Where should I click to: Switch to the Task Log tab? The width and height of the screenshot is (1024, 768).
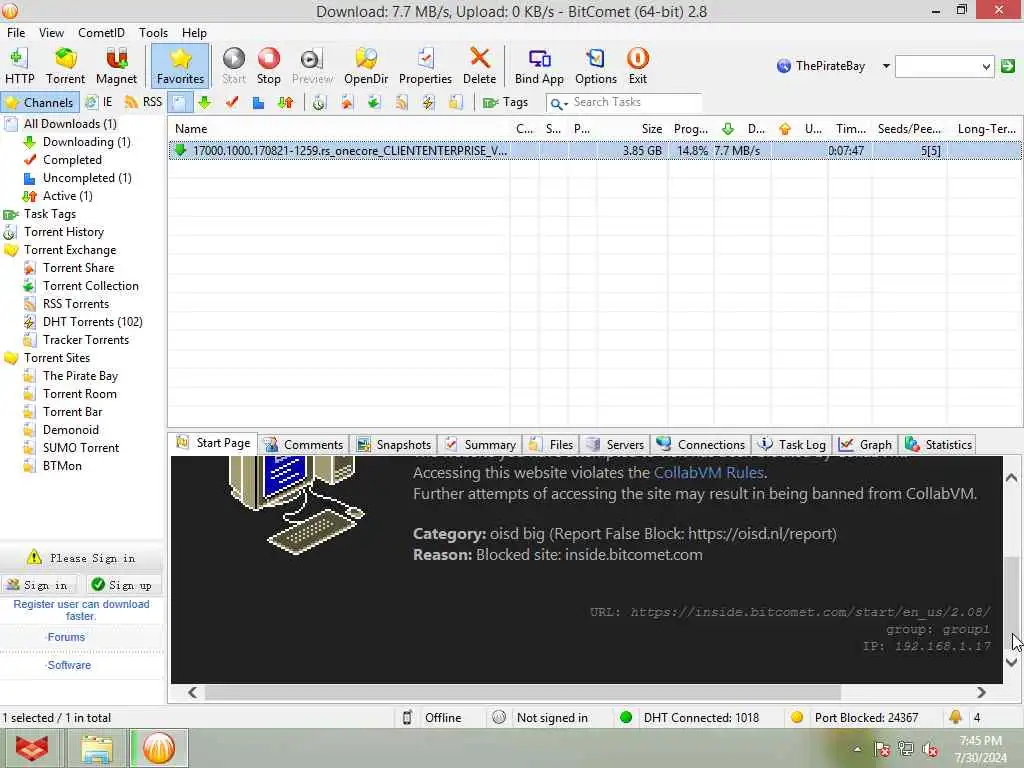click(792, 445)
